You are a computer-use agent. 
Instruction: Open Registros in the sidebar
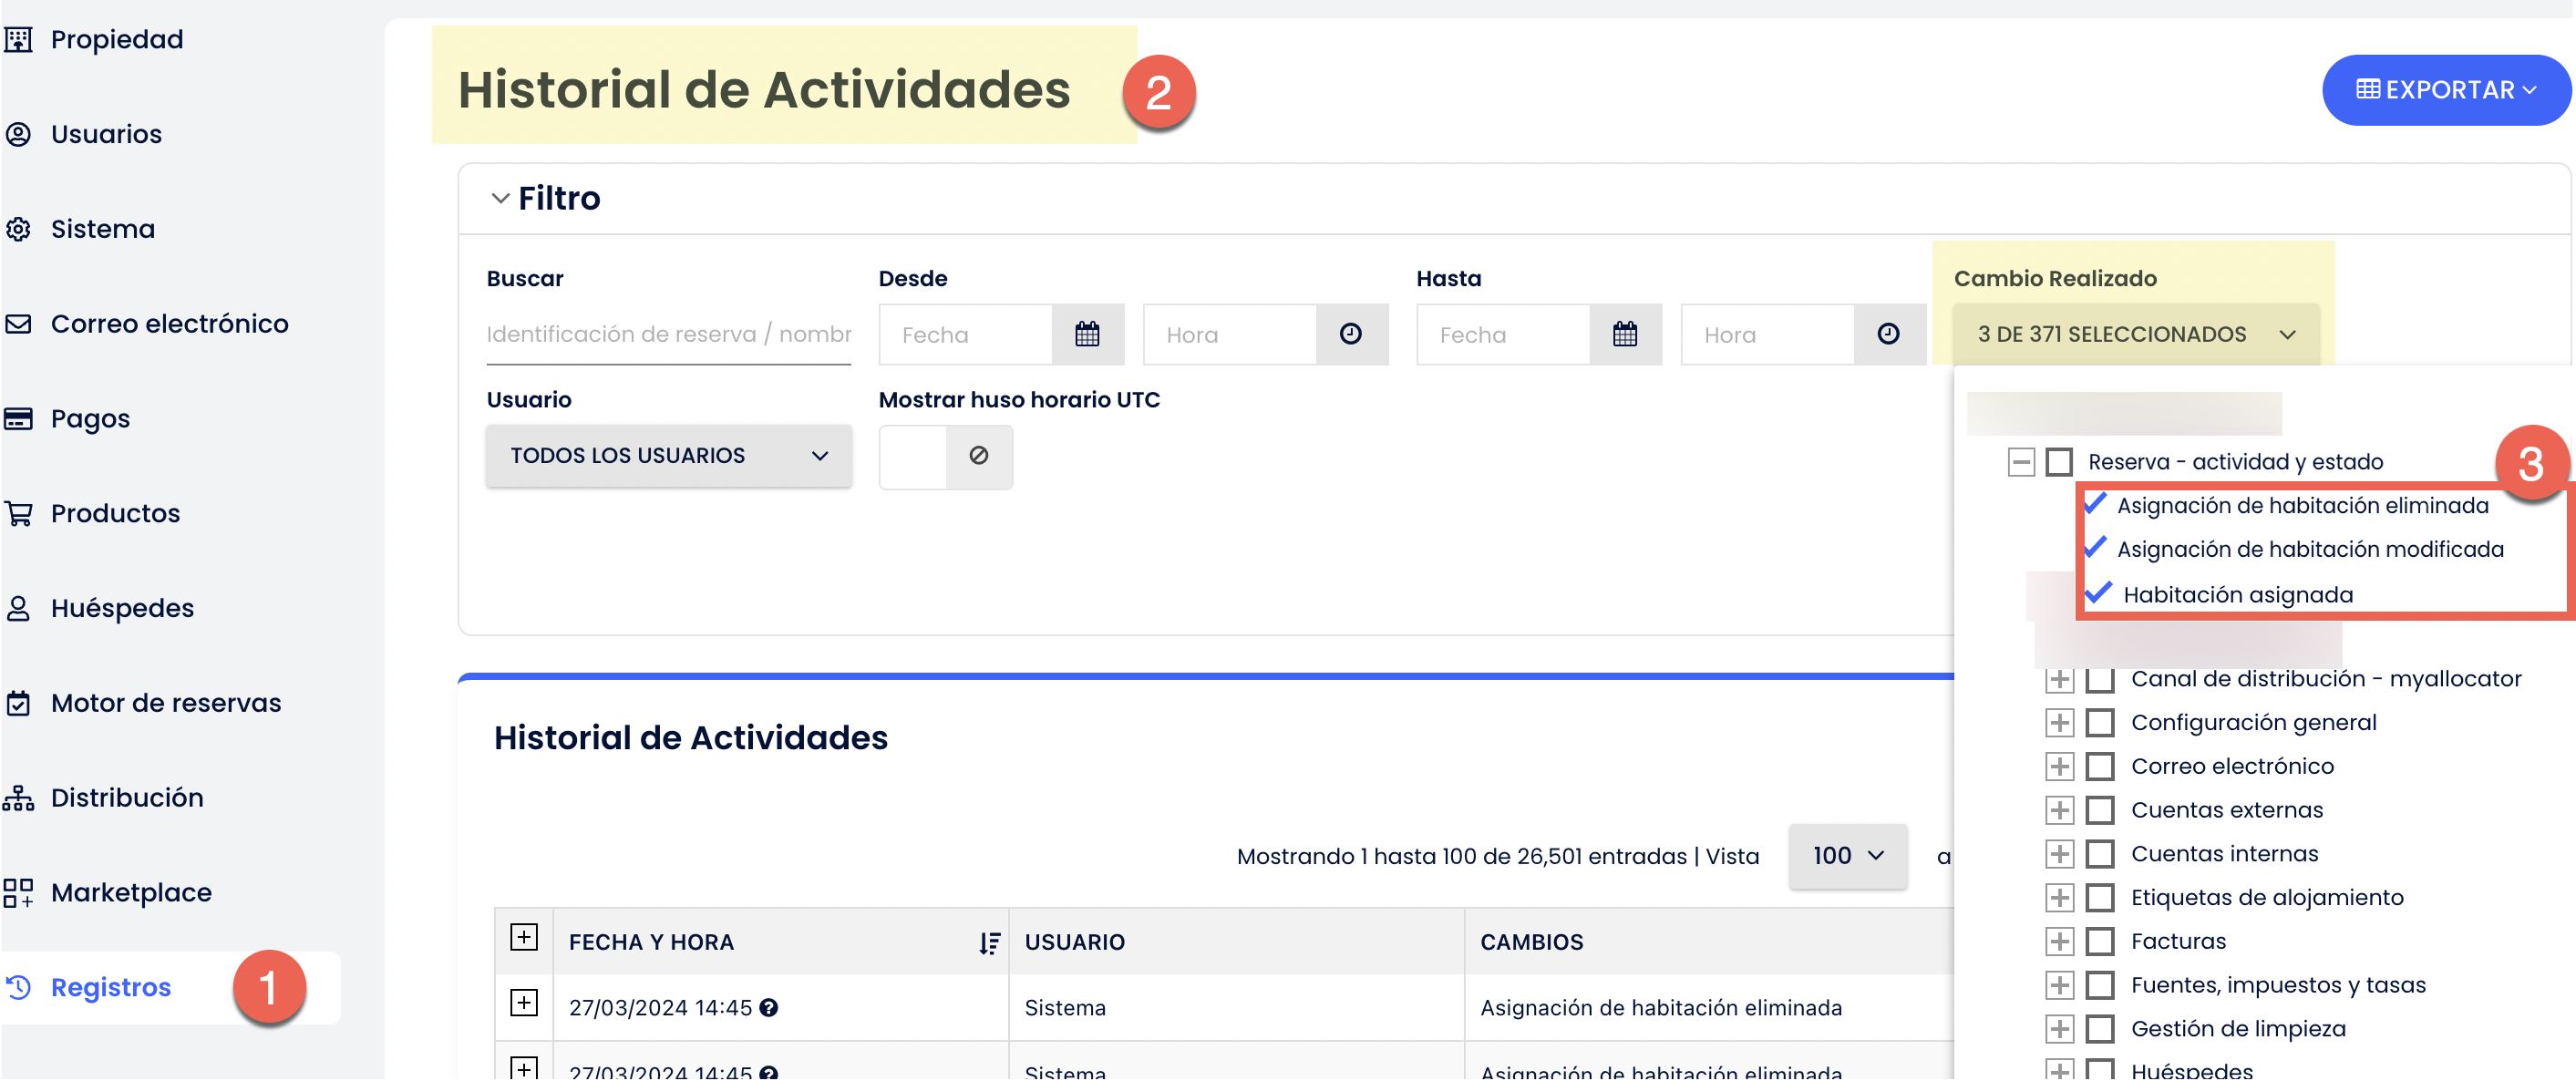click(x=111, y=988)
